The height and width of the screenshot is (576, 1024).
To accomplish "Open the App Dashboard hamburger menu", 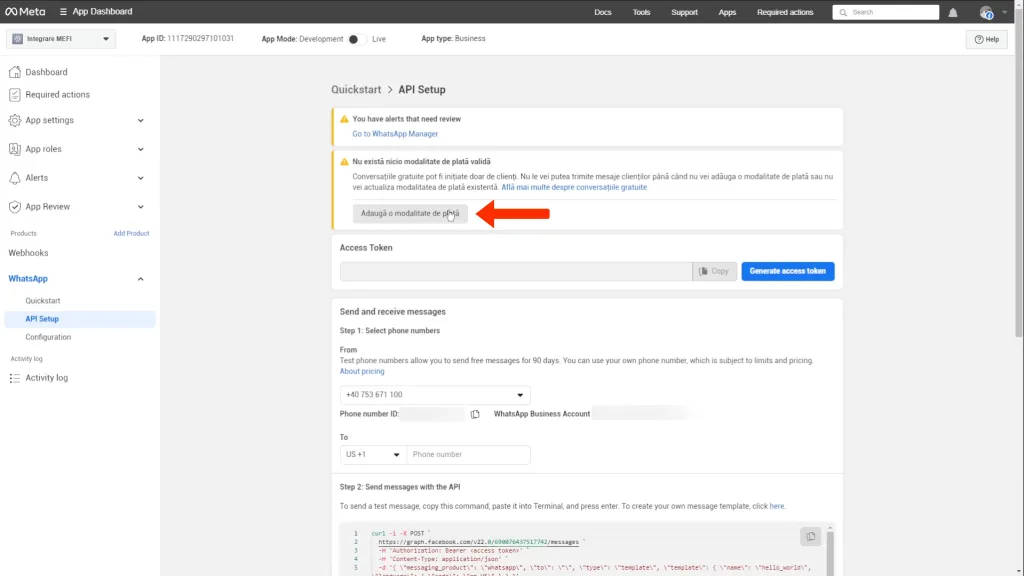I will (x=63, y=12).
